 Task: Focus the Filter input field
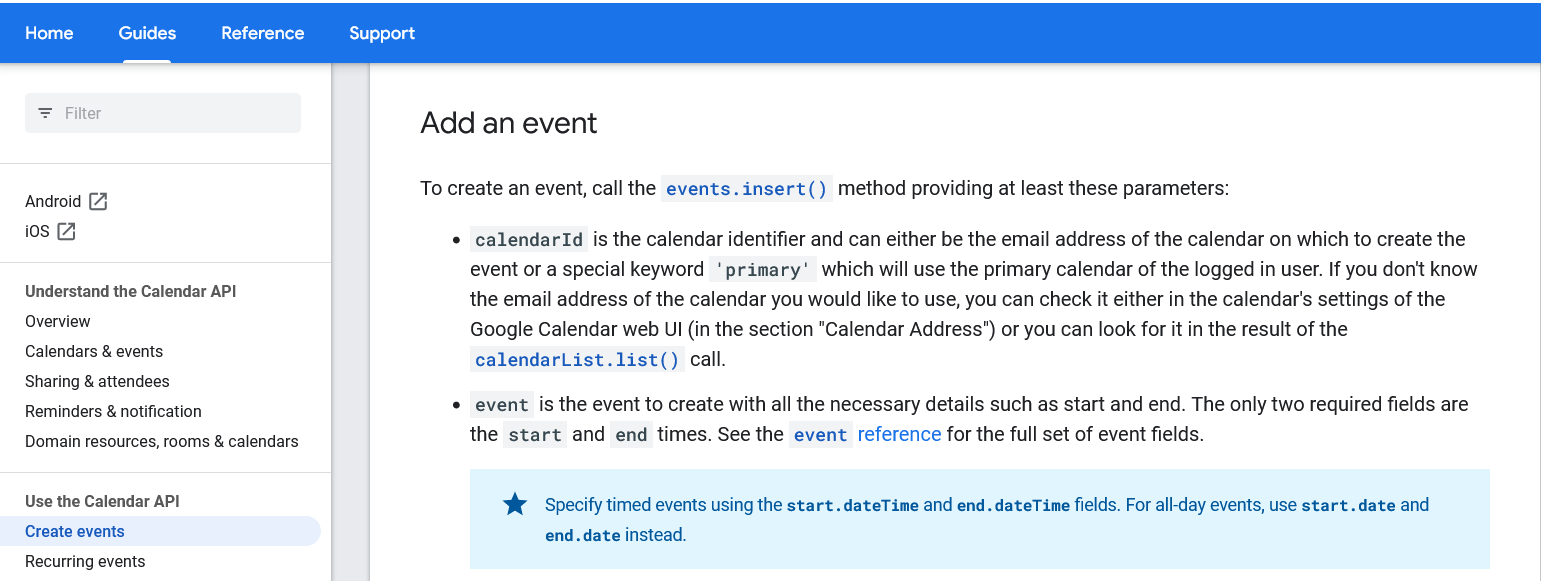[163, 113]
